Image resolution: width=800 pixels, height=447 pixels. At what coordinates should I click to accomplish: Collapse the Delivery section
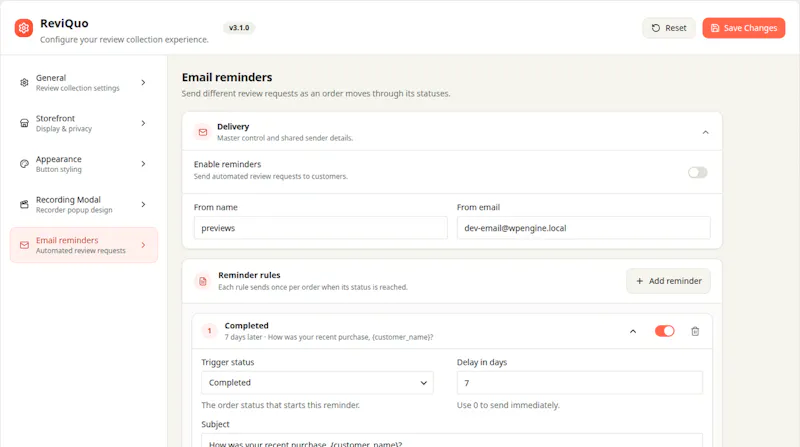(x=706, y=132)
